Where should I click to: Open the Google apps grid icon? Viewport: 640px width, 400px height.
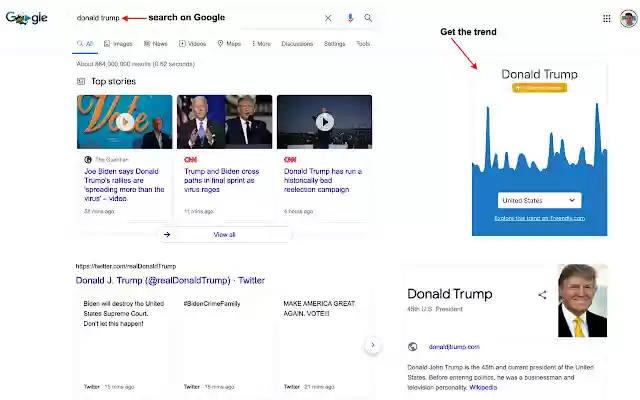click(607, 18)
